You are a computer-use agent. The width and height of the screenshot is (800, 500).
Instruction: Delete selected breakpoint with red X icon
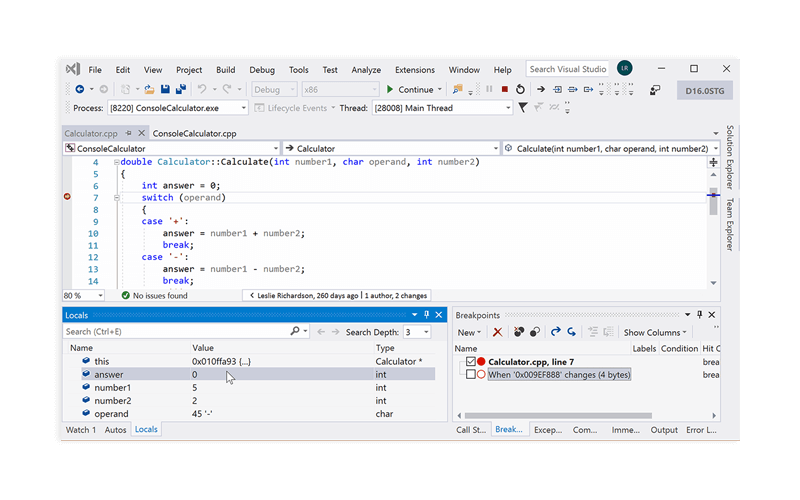coord(497,332)
